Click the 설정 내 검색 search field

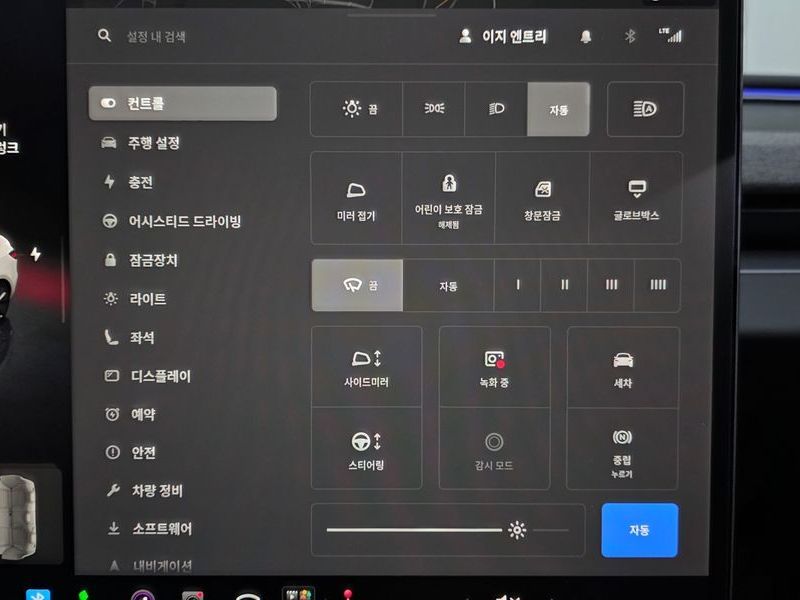(x=156, y=37)
